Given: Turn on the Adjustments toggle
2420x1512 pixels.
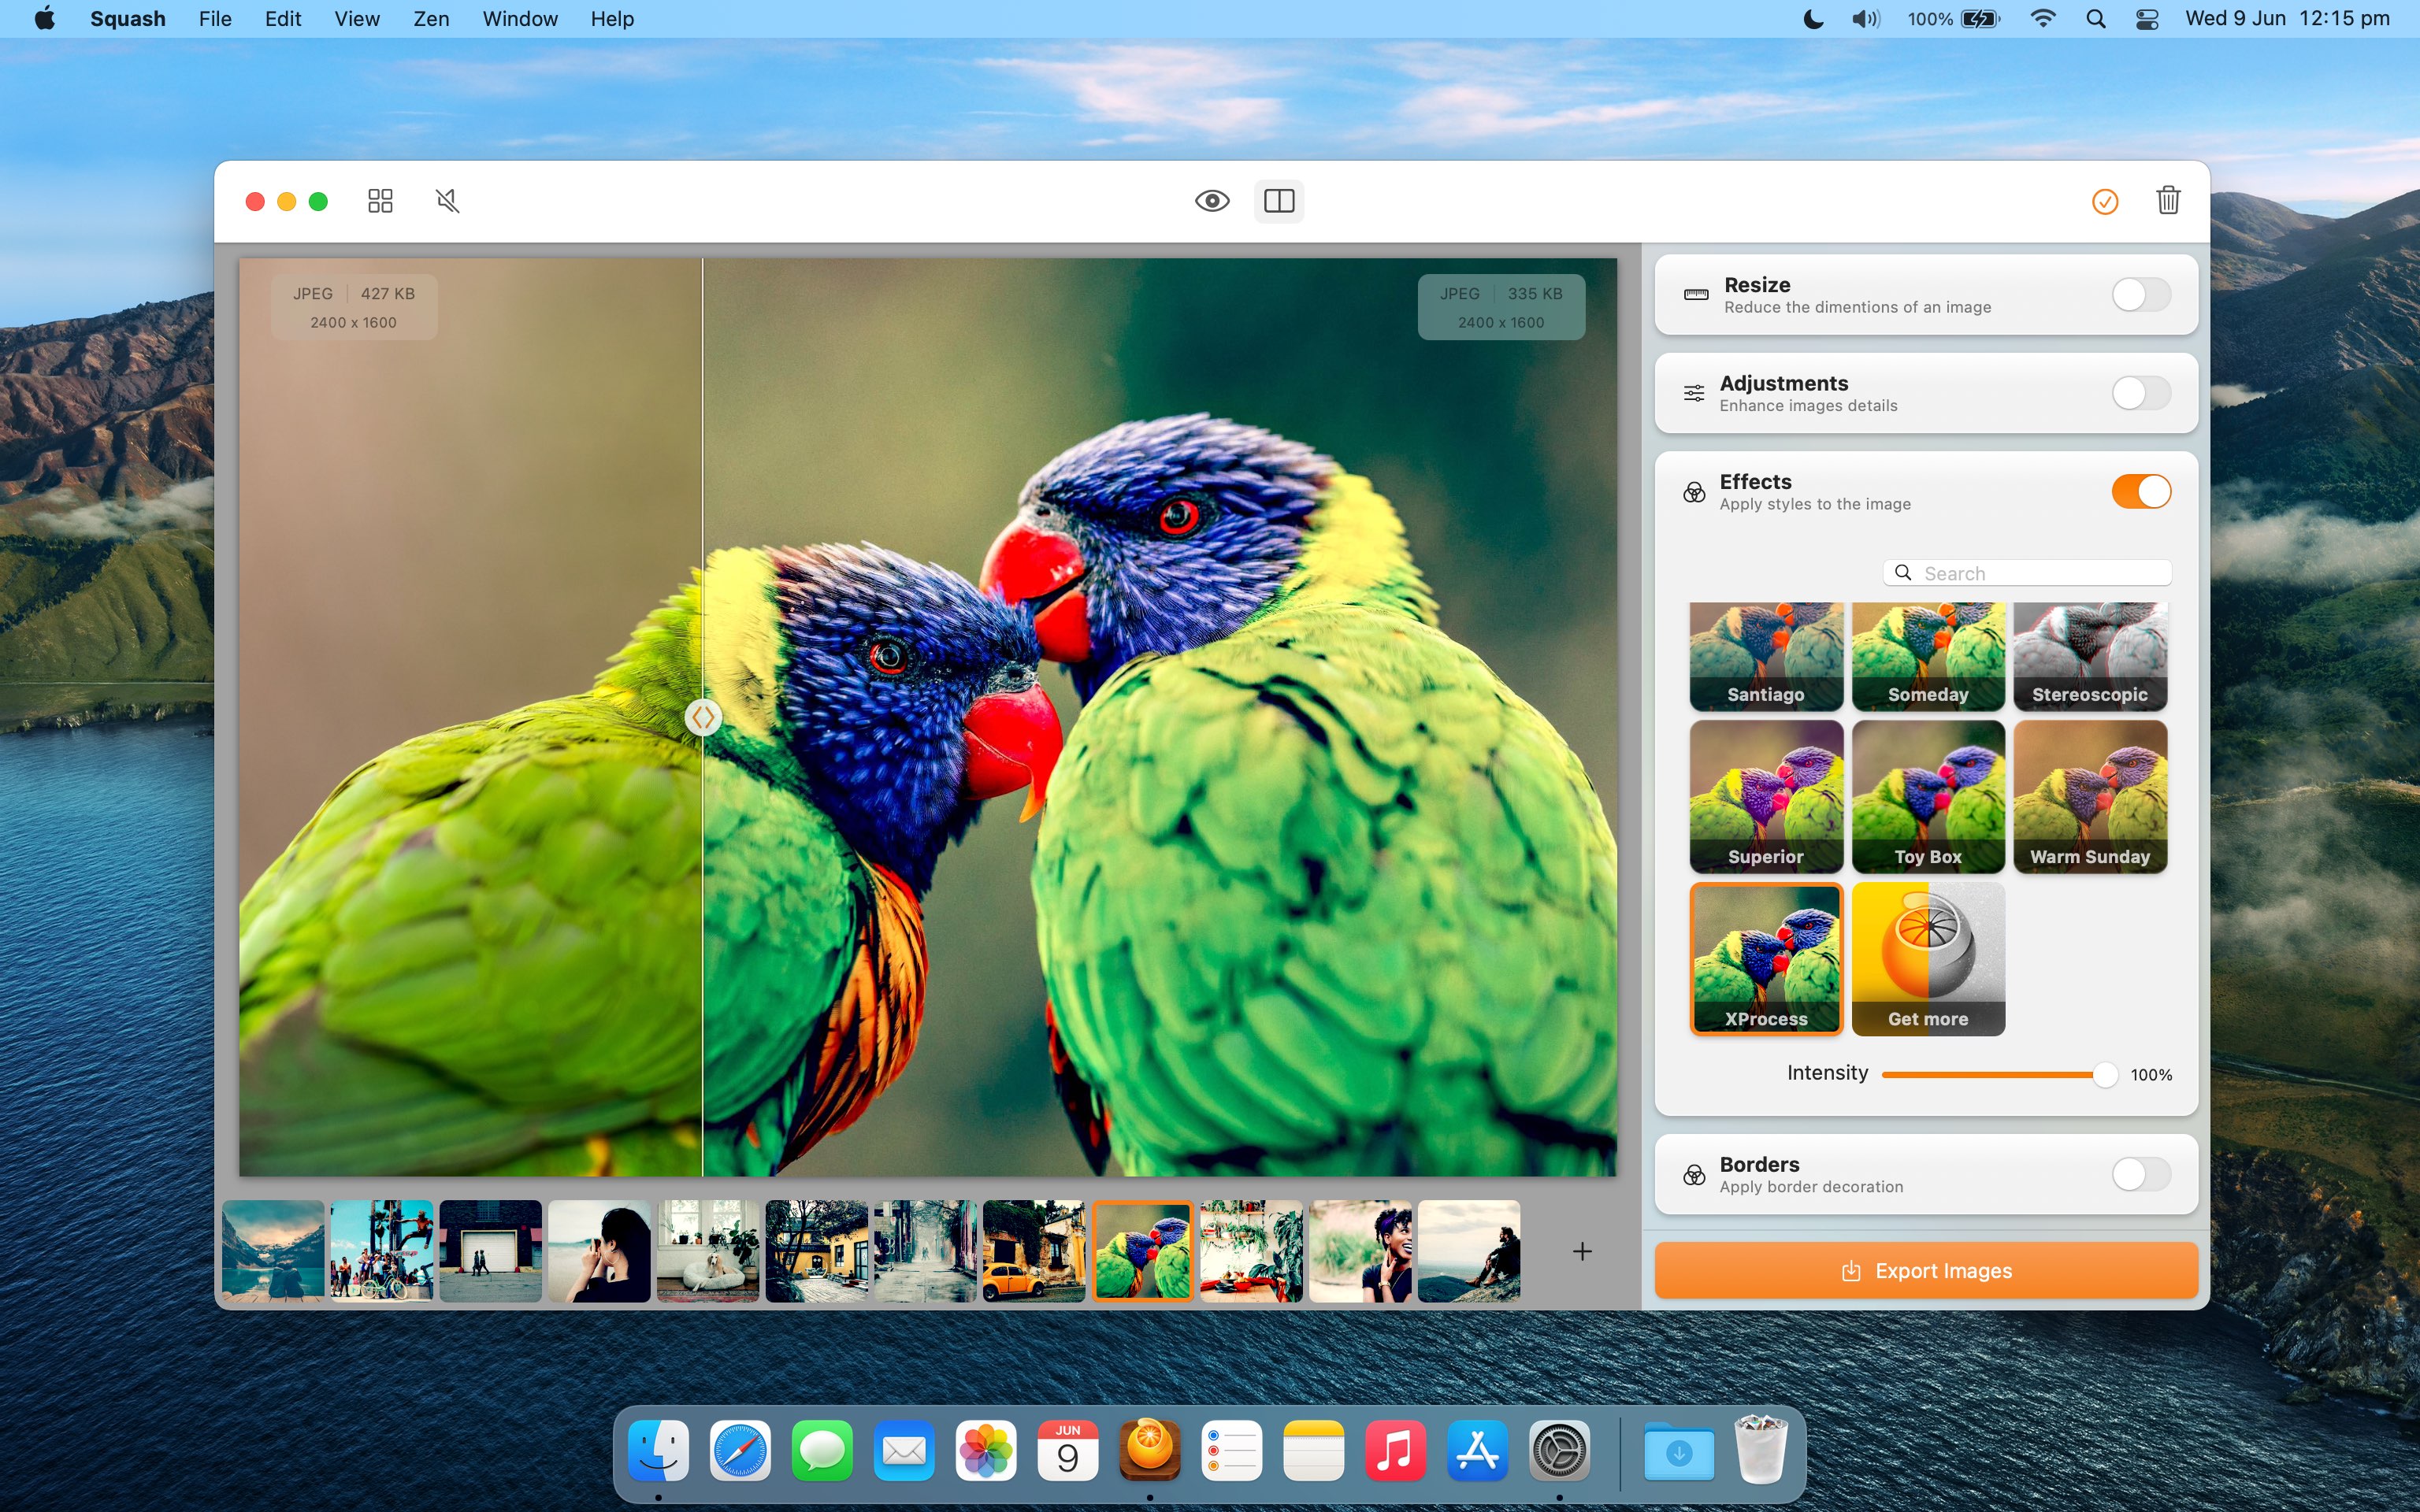Looking at the screenshot, I should point(2140,392).
